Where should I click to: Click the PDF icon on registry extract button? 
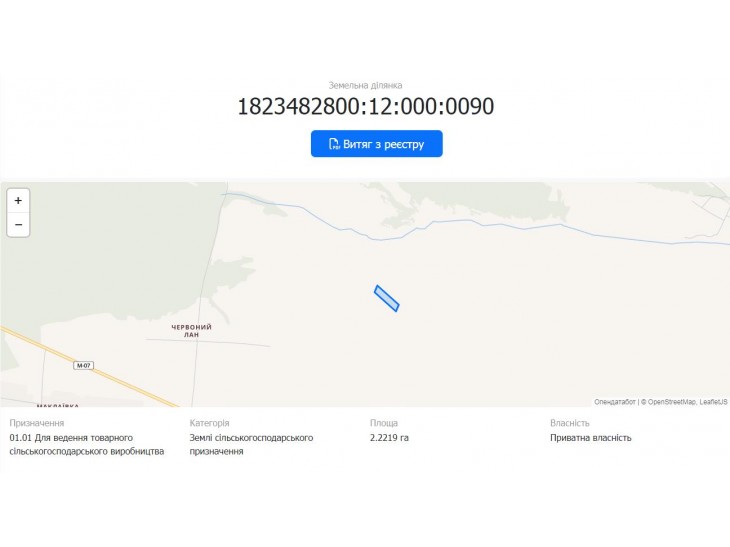334,144
